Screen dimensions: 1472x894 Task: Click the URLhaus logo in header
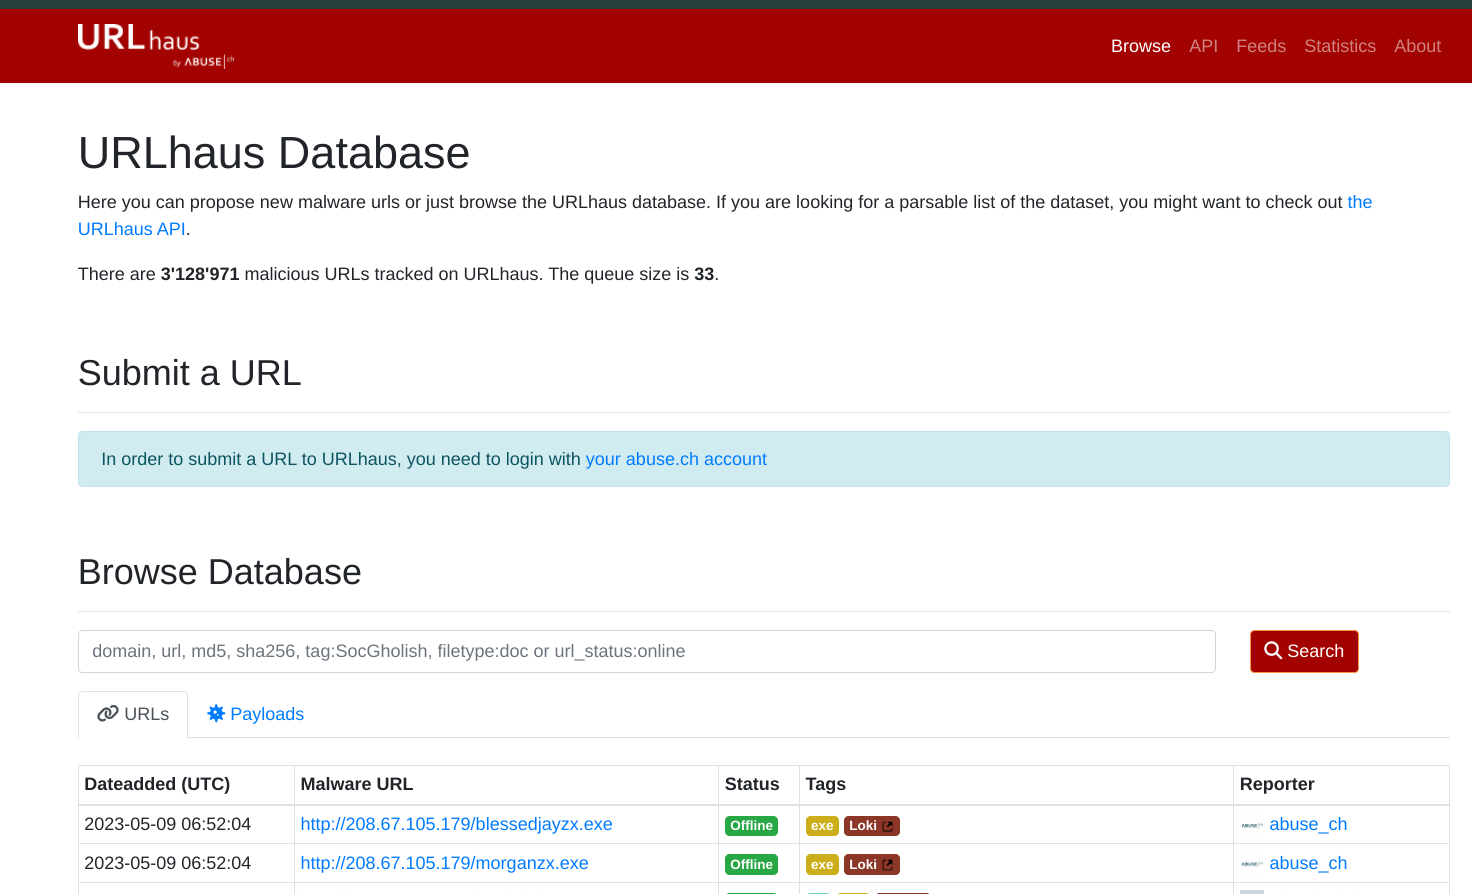click(x=155, y=45)
